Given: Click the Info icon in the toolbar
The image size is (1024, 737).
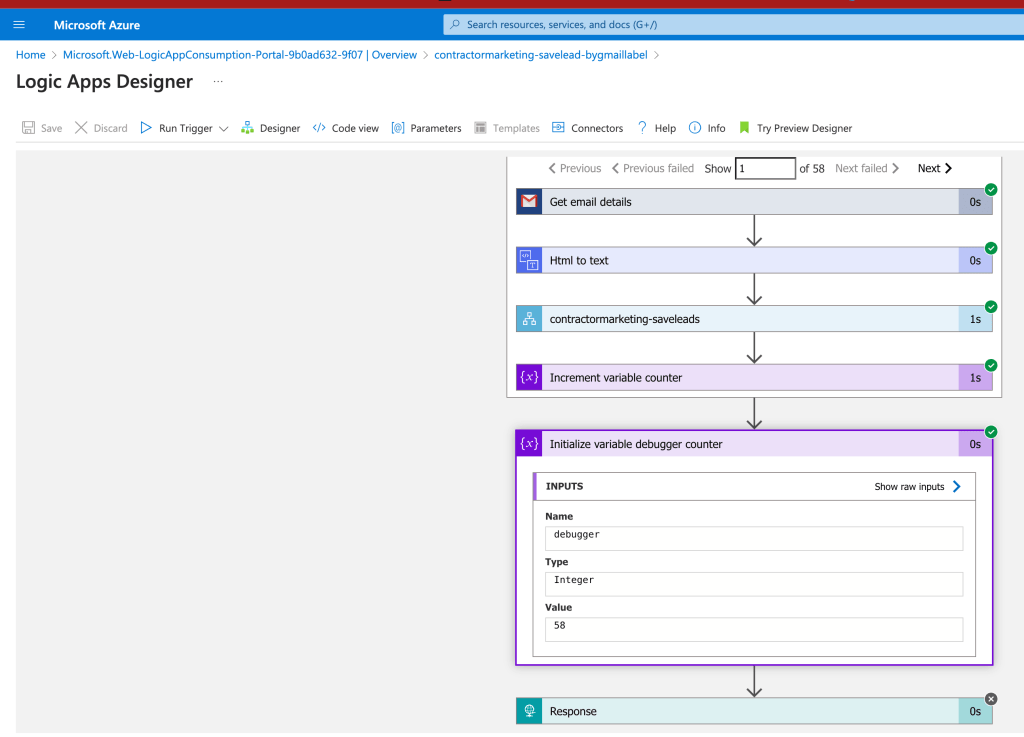Looking at the screenshot, I should 695,128.
